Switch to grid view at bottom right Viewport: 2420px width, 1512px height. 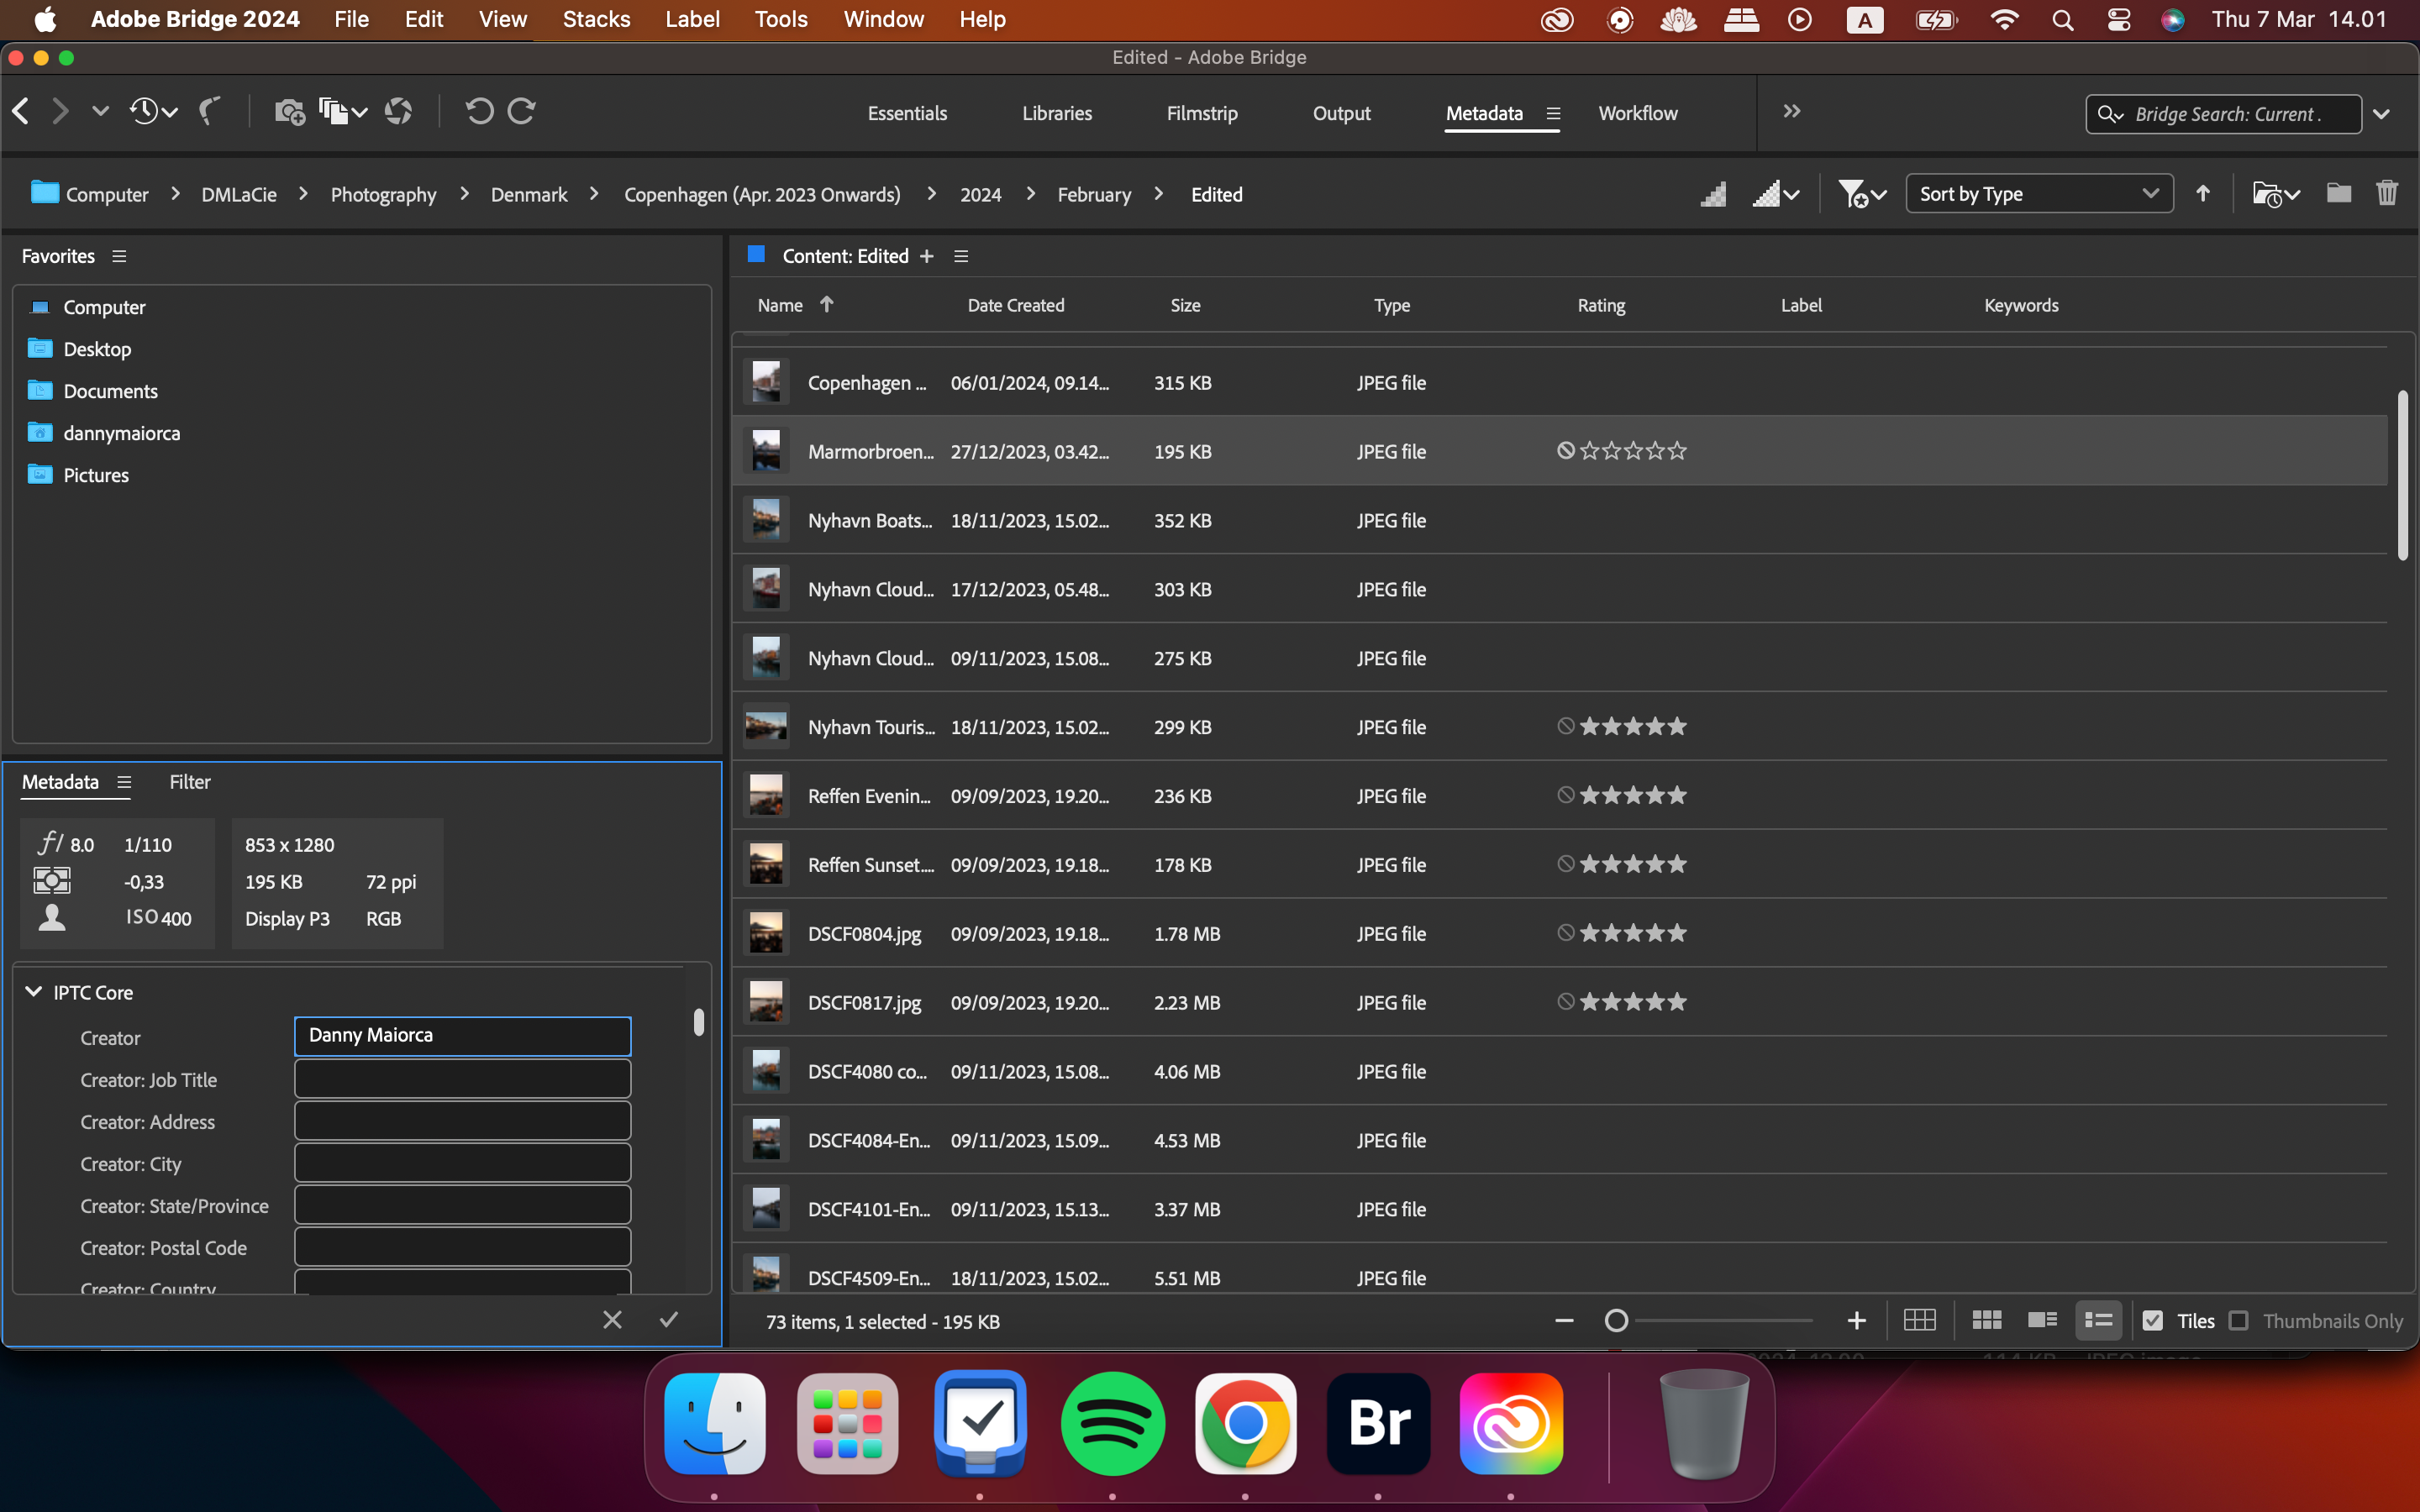tap(1920, 1320)
